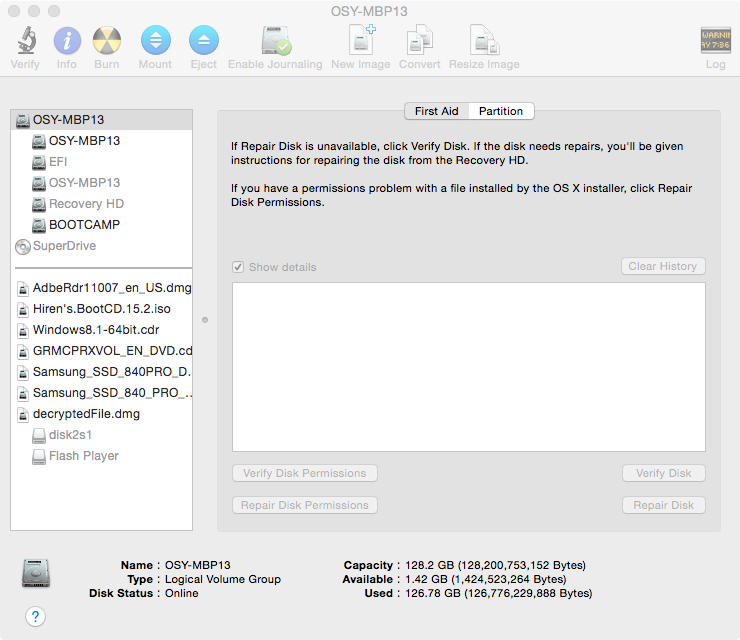This screenshot has width=740, height=640.
Task: Select the EFI partition in sidebar
Action: click(x=101, y=162)
